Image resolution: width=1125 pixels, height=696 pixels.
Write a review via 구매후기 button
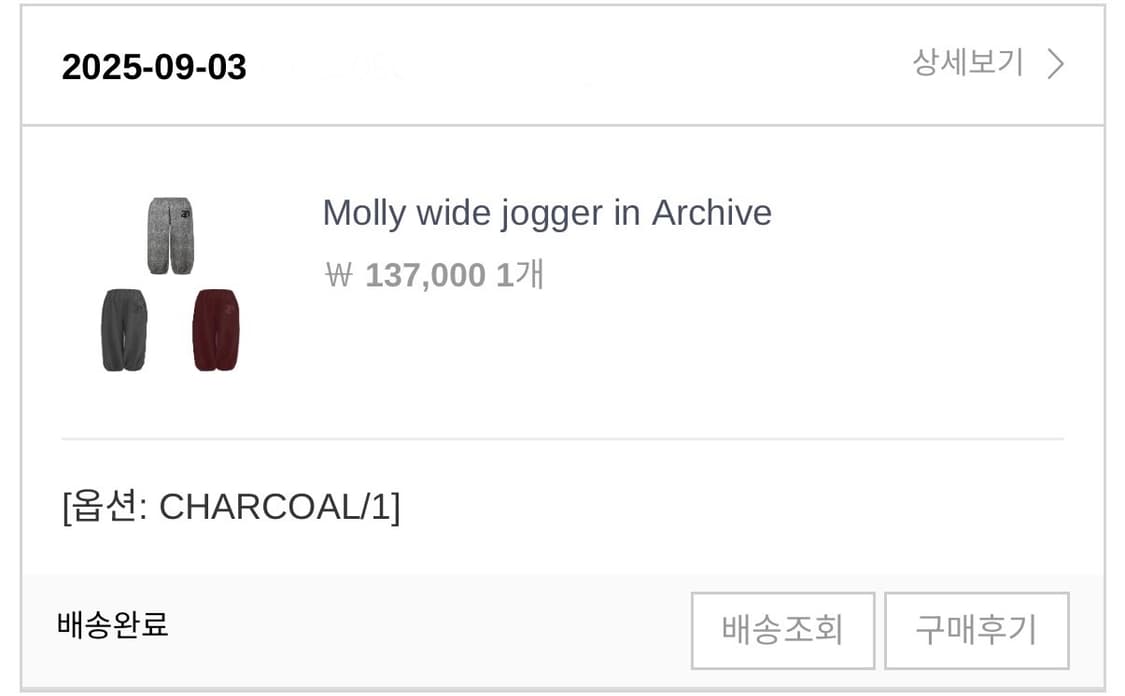pos(976,630)
